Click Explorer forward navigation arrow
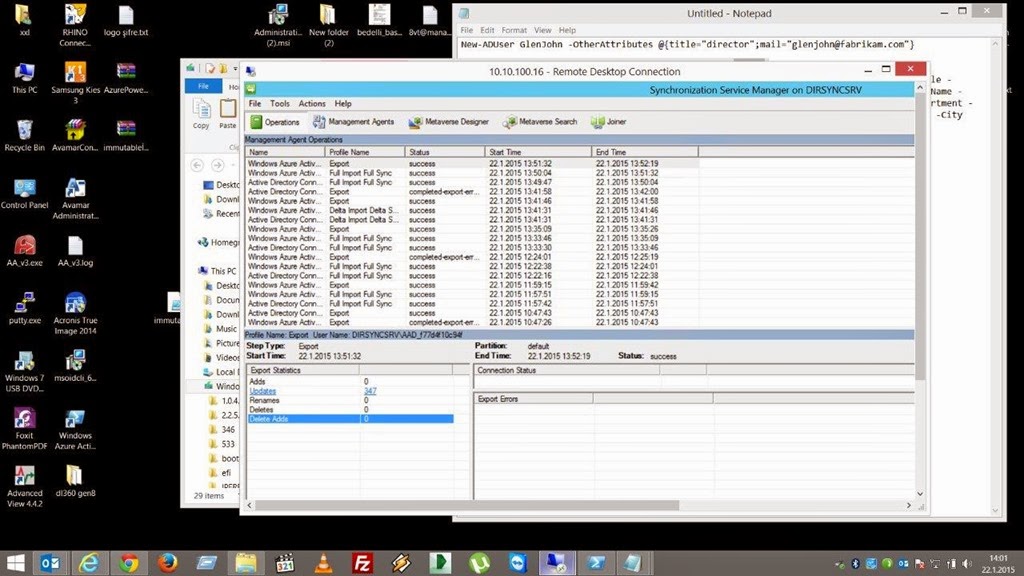 tap(217, 165)
